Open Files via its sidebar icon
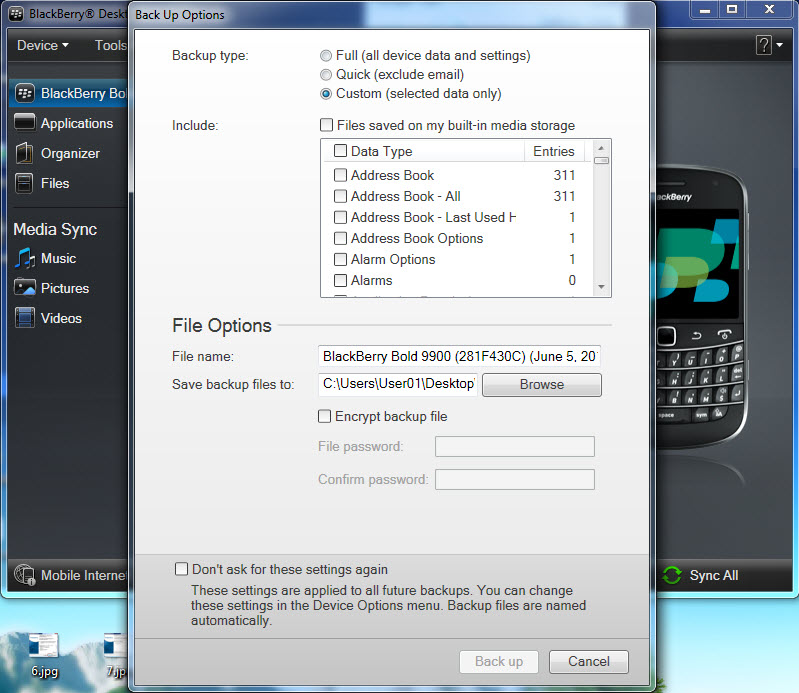This screenshot has width=799, height=693. [24, 183]
